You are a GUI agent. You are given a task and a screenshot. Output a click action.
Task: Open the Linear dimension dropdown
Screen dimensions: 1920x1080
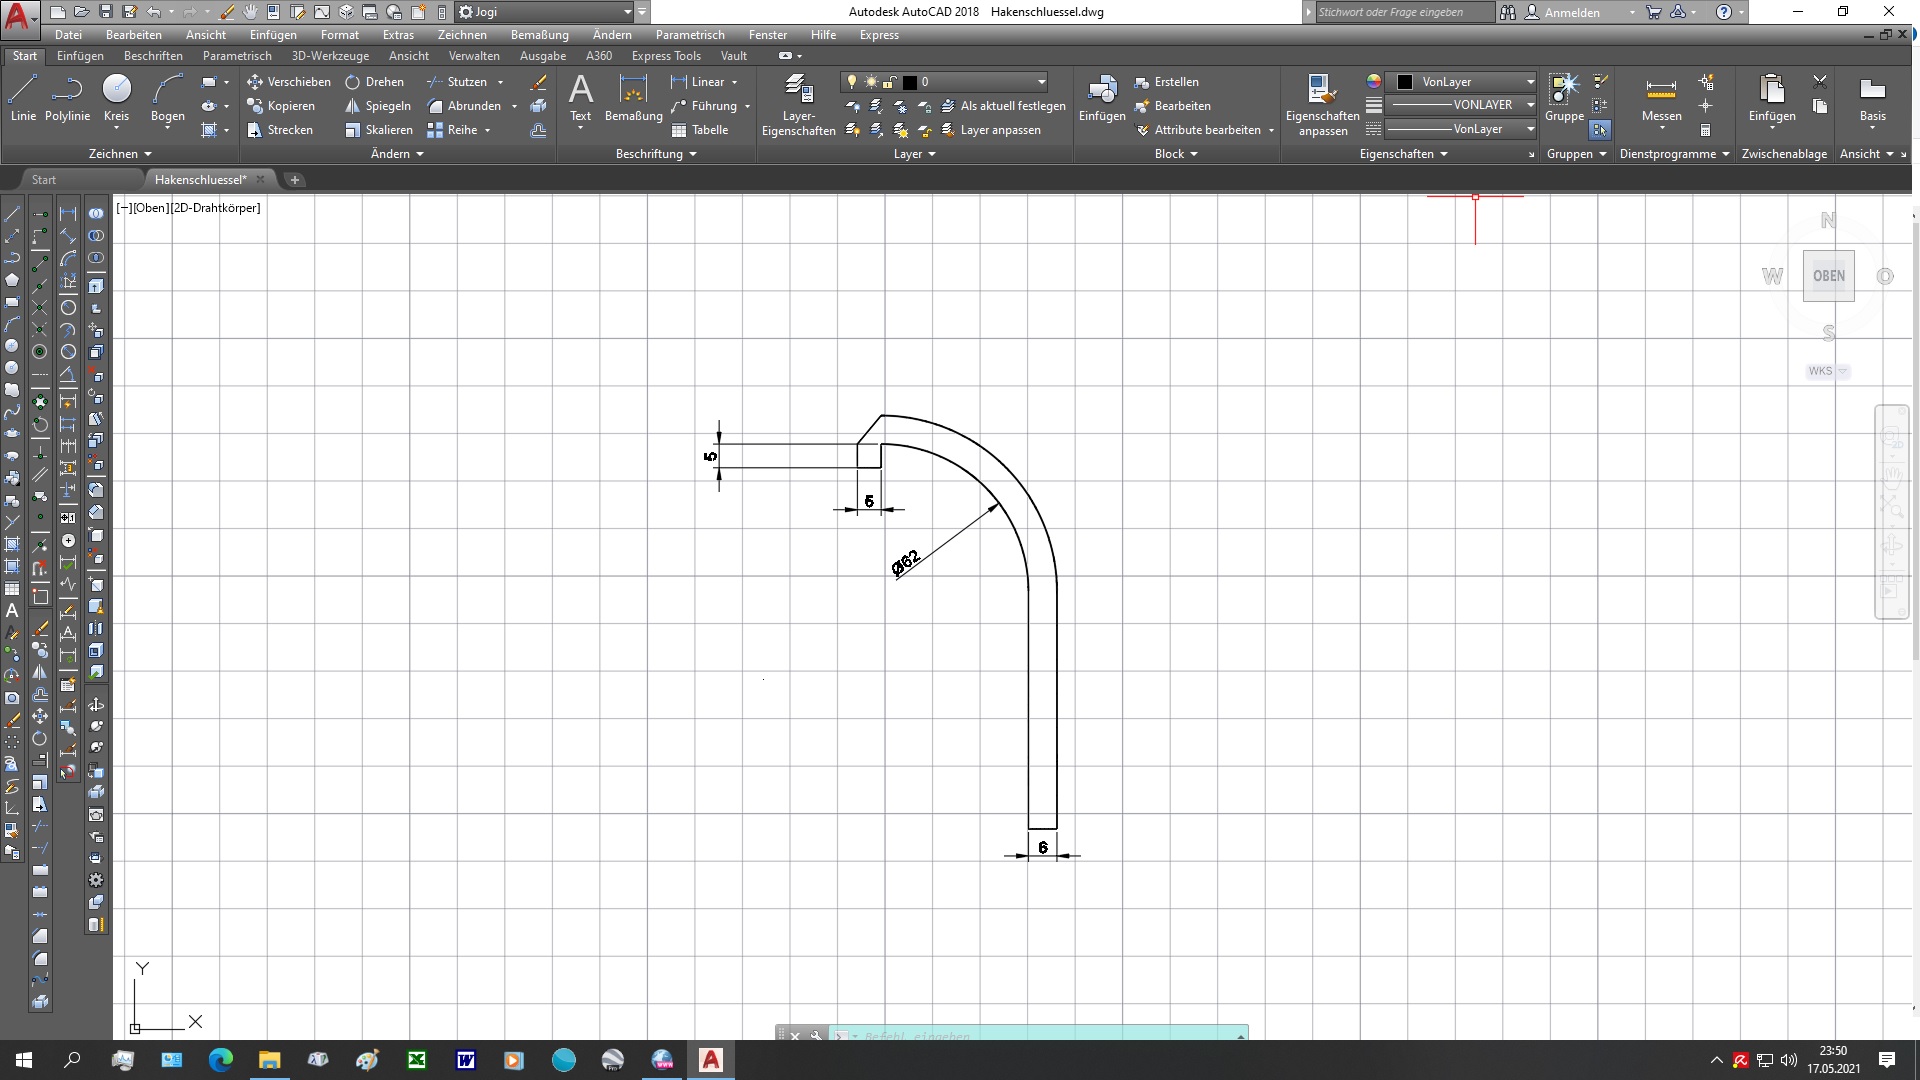[734, 82]
